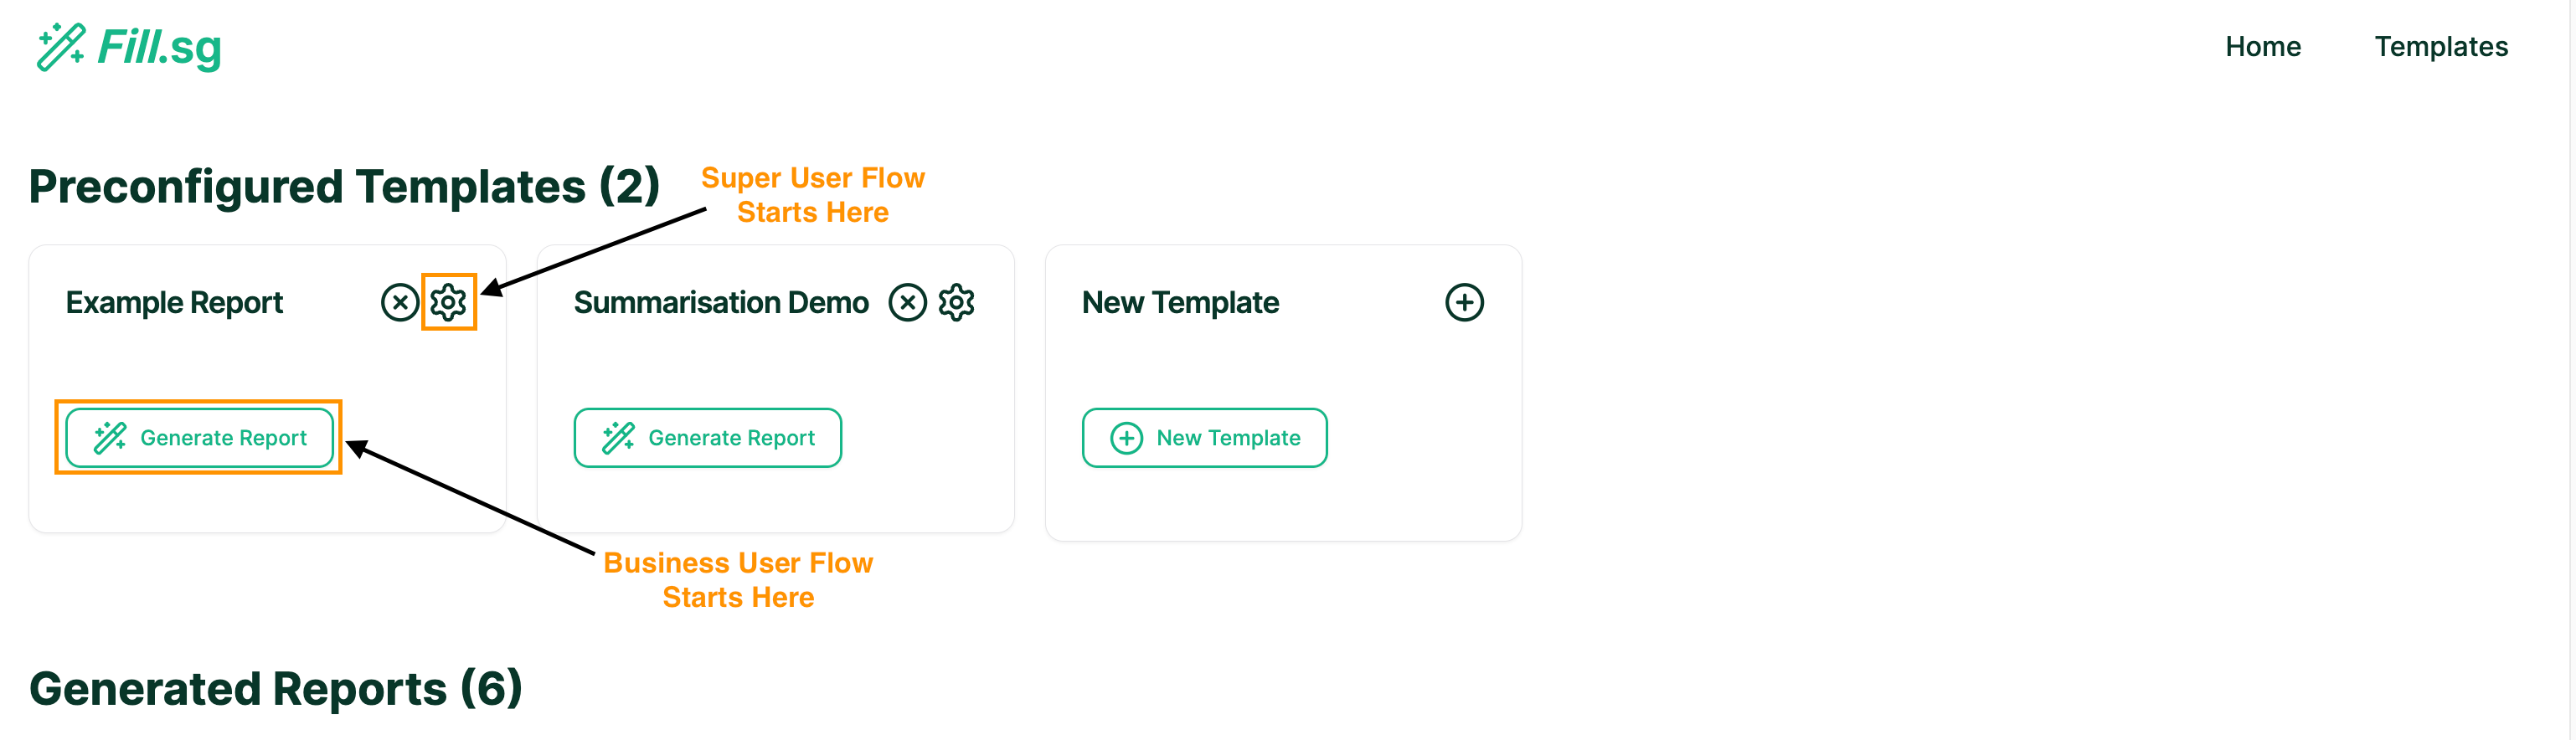Click wand icon on Summarisation Demo's Generate Report
The height and width of the screenshot is (740, 2576).
618,438
